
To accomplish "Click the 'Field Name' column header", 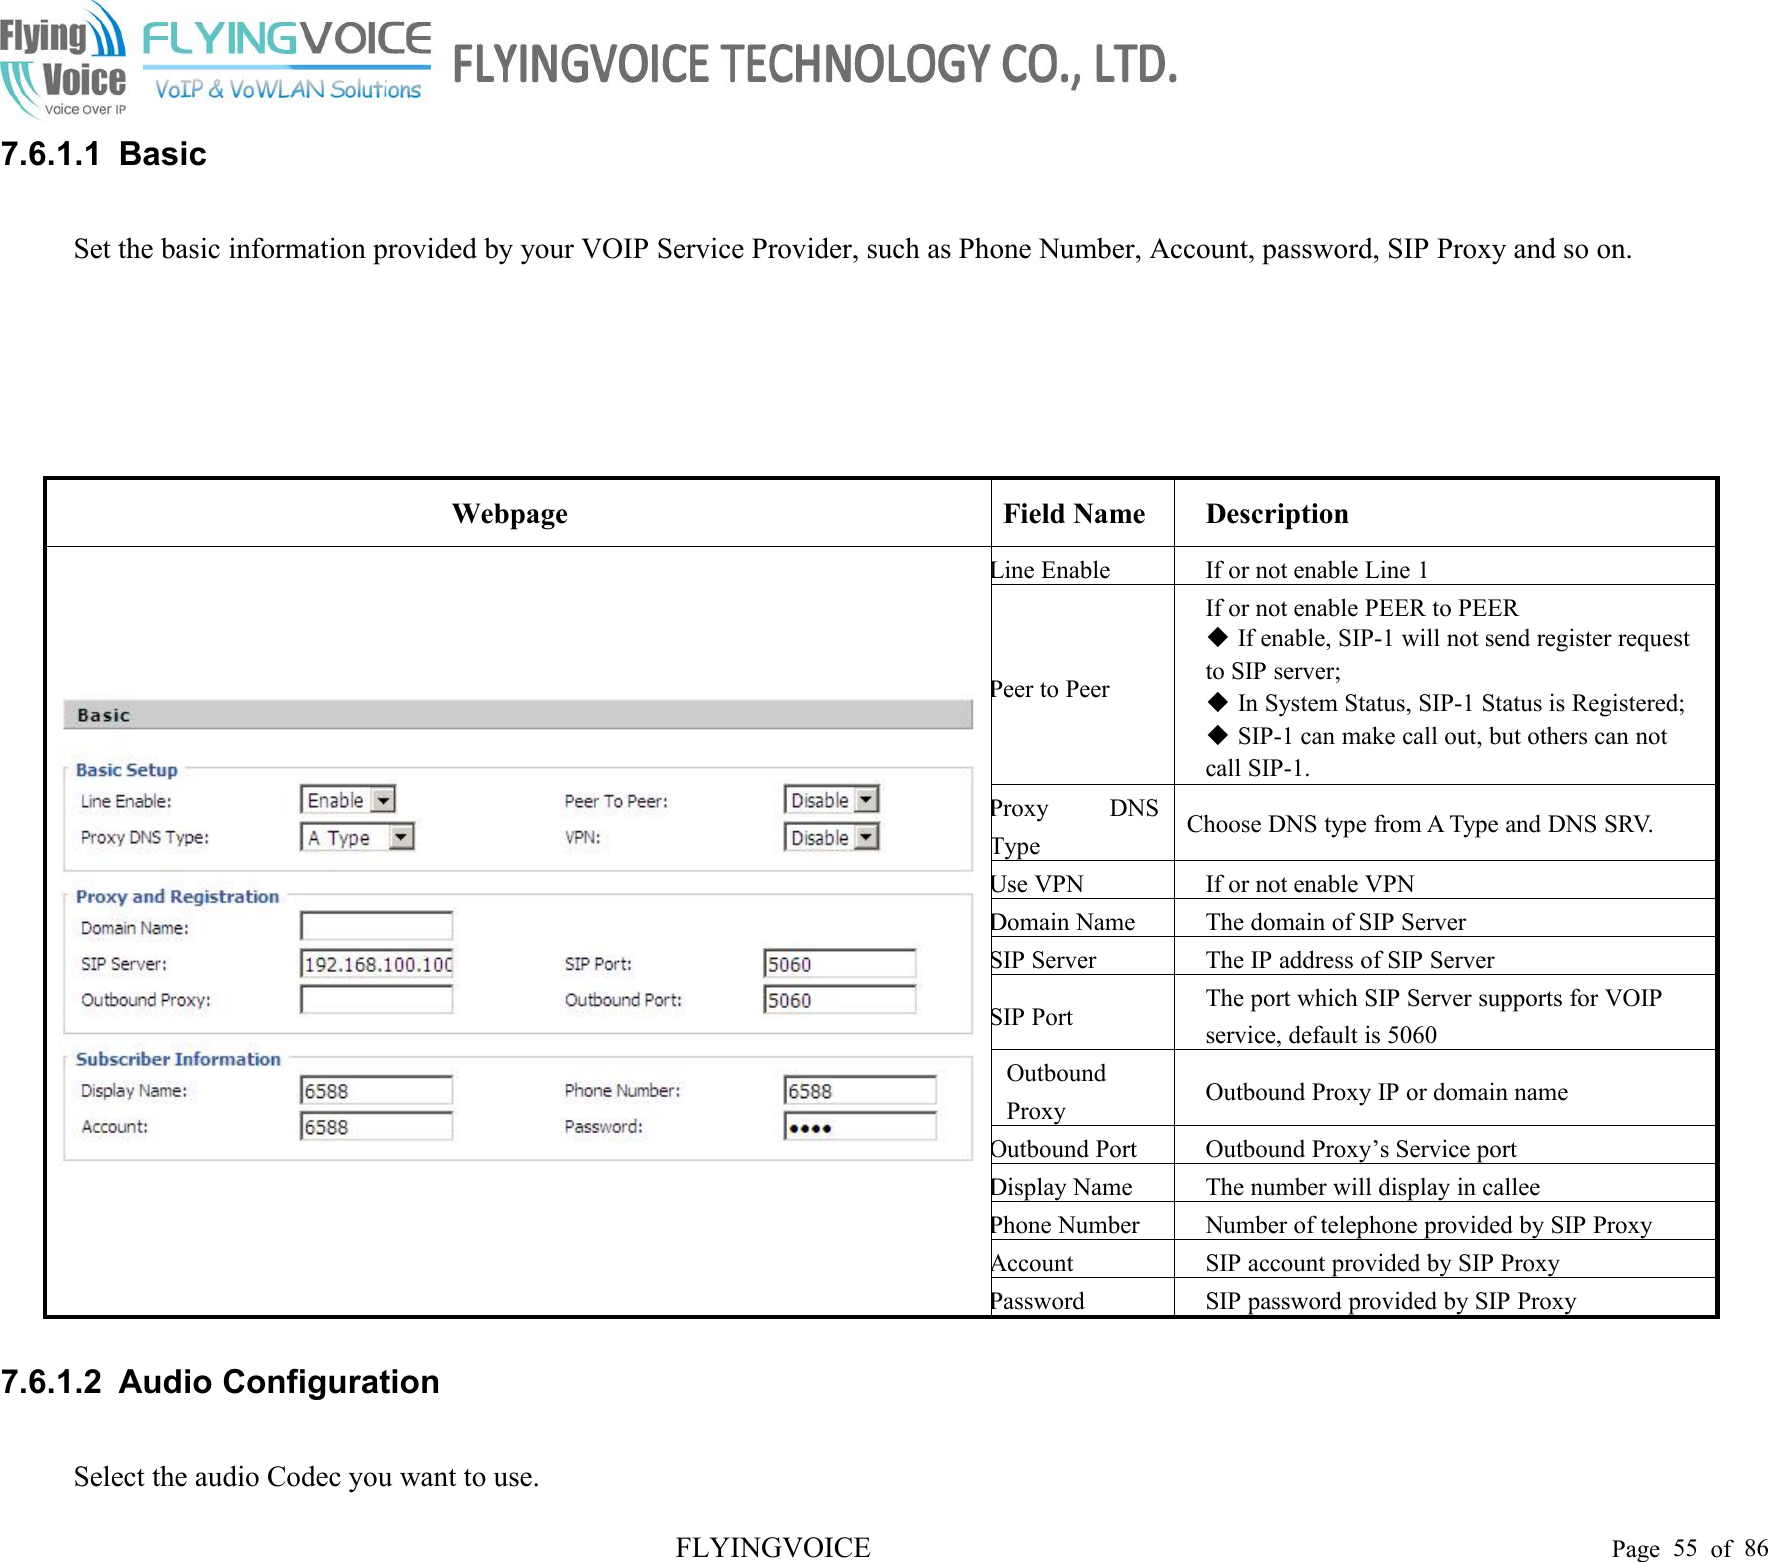I will (x=1074, y=513).
